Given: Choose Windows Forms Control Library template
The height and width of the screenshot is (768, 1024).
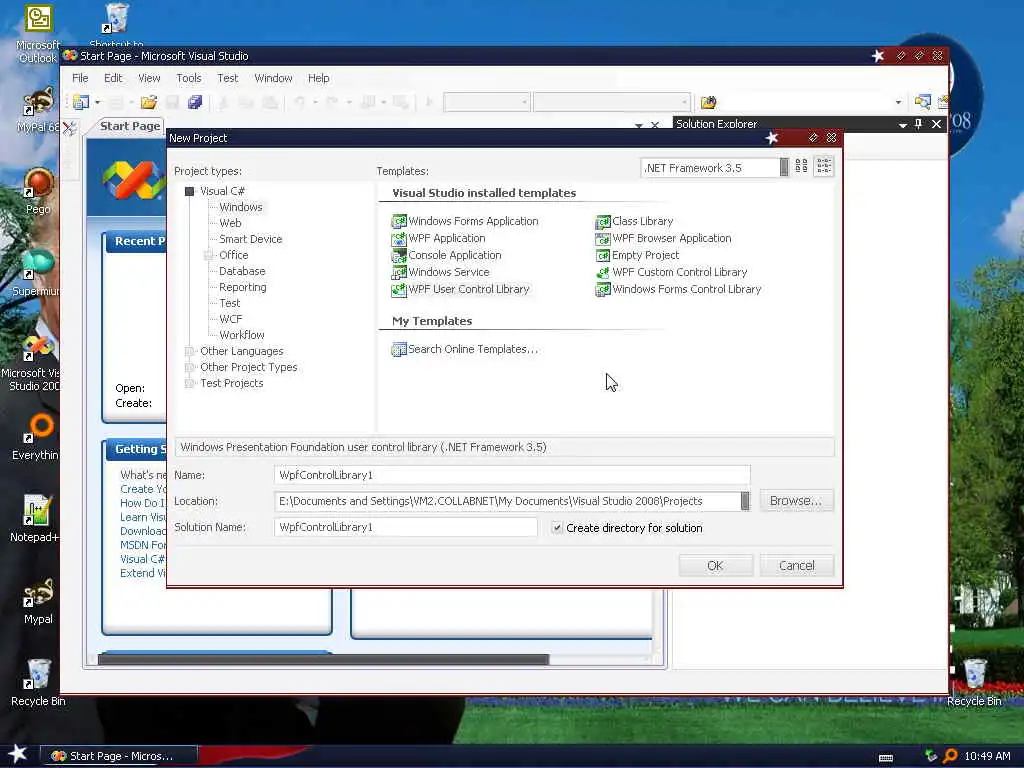Looking at the screenshot, I should pyautogui.click(x=679, y=289).
